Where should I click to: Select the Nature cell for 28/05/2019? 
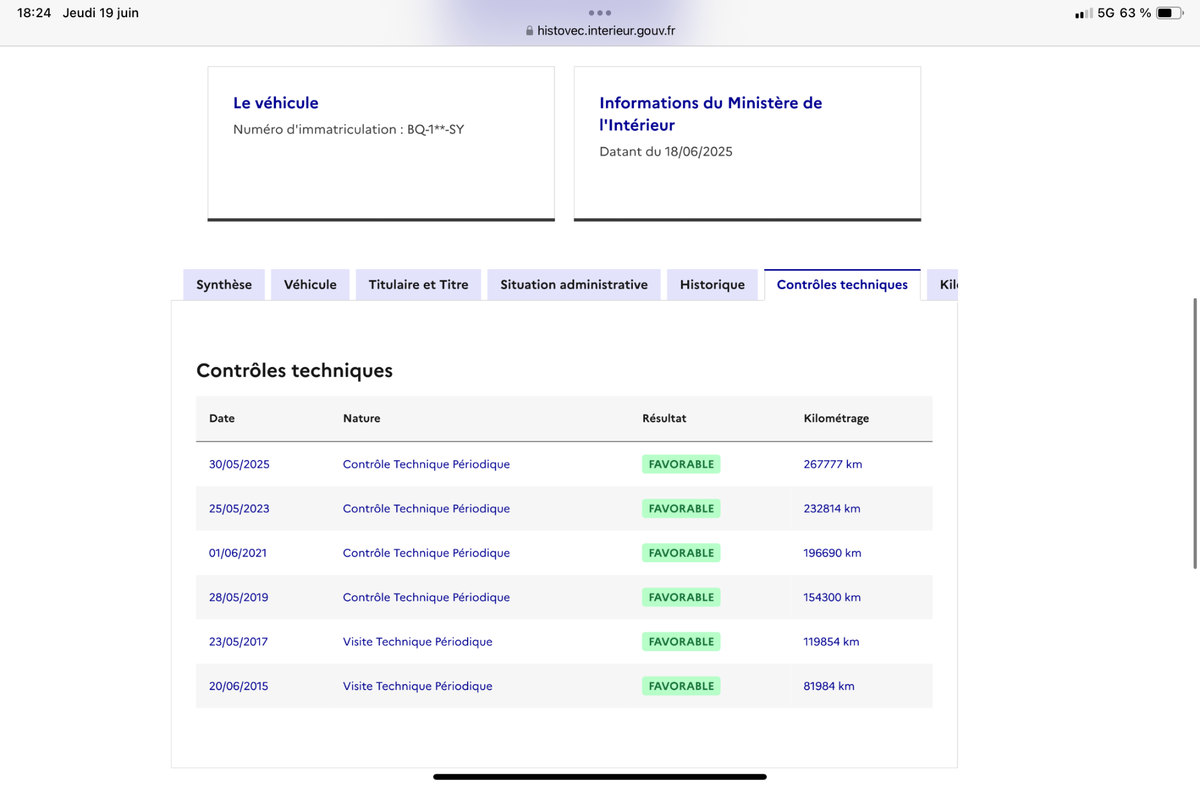click(x=426, y=597)
